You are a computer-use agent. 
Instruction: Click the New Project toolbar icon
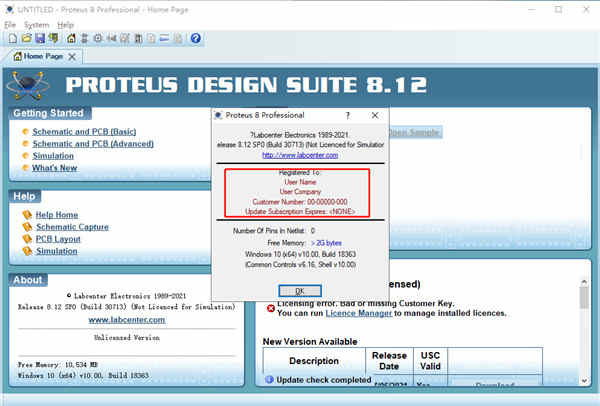click(13, 38)
